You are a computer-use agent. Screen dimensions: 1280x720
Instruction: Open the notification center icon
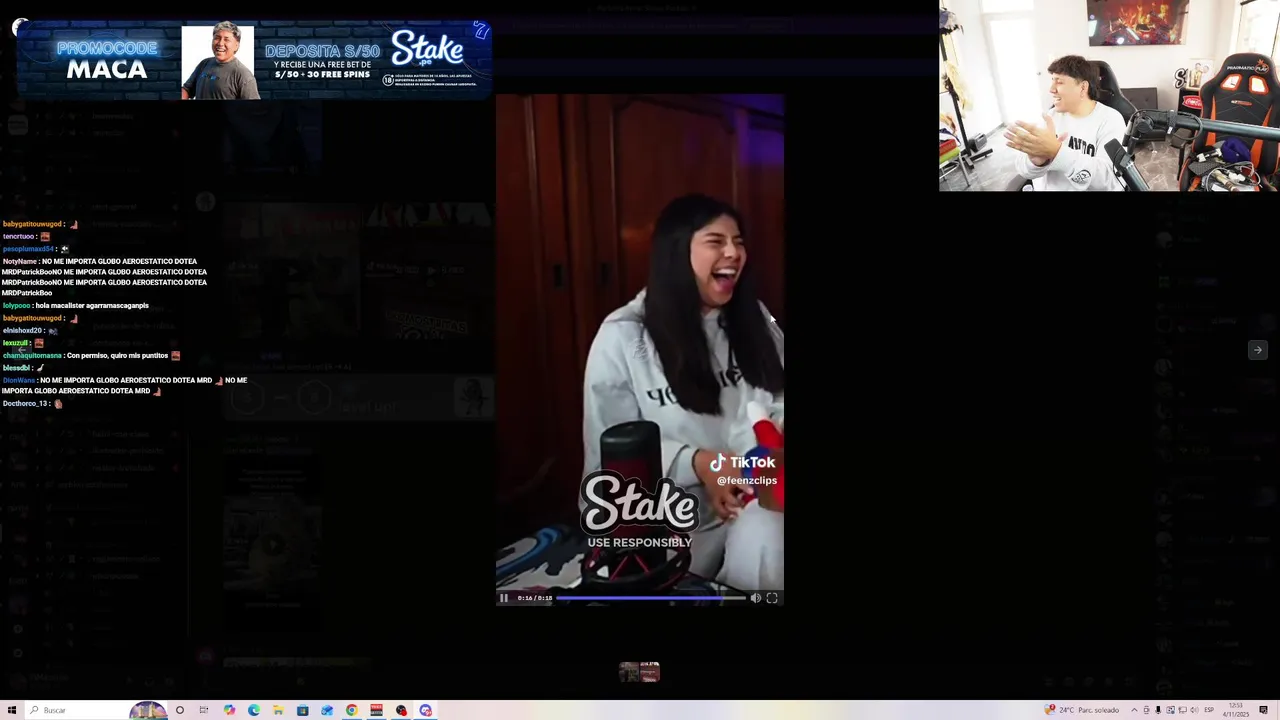coord(1264,710)
